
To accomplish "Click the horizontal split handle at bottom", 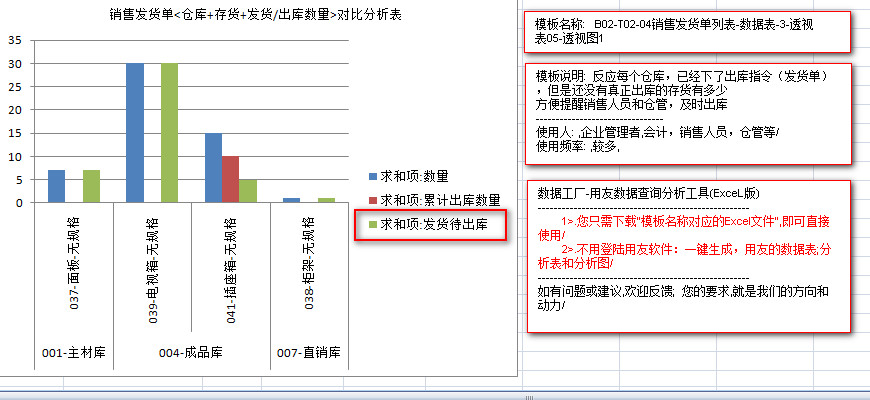I will 530,396.
